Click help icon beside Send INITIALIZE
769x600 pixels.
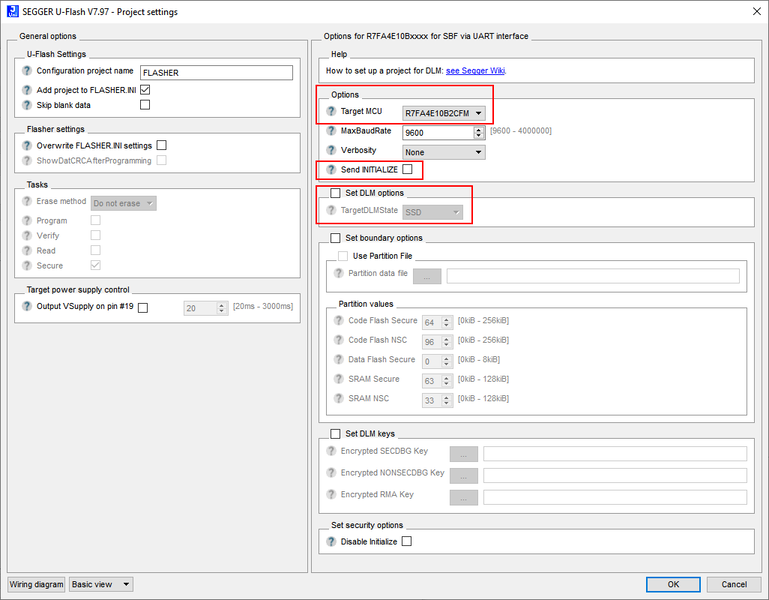pos(331,170)
